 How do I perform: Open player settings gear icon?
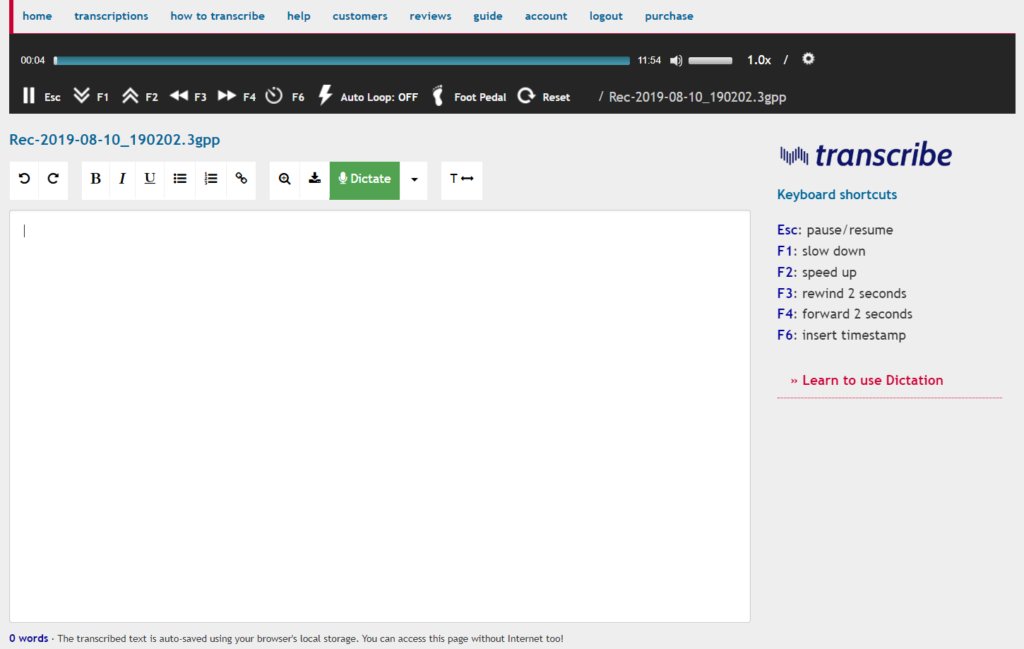point(808,59)
